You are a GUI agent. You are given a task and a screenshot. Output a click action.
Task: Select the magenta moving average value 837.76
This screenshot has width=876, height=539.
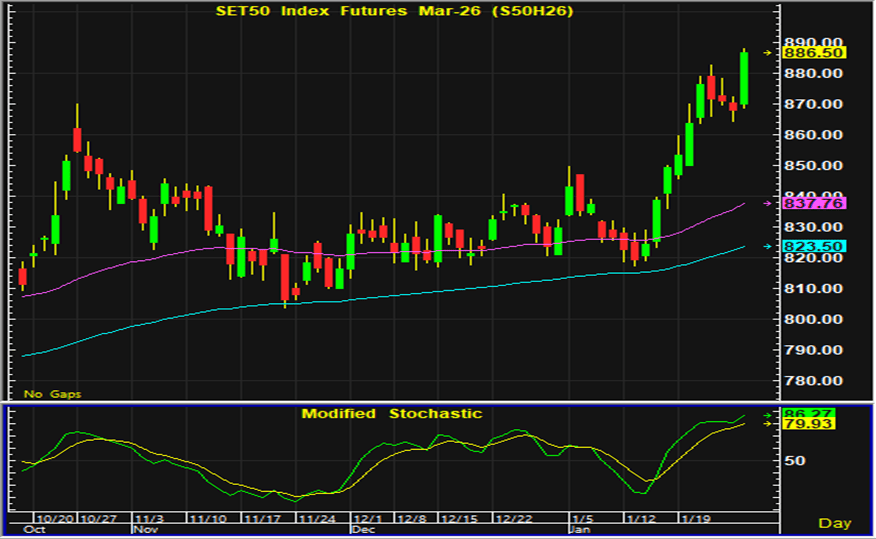(x=817, y=203)
